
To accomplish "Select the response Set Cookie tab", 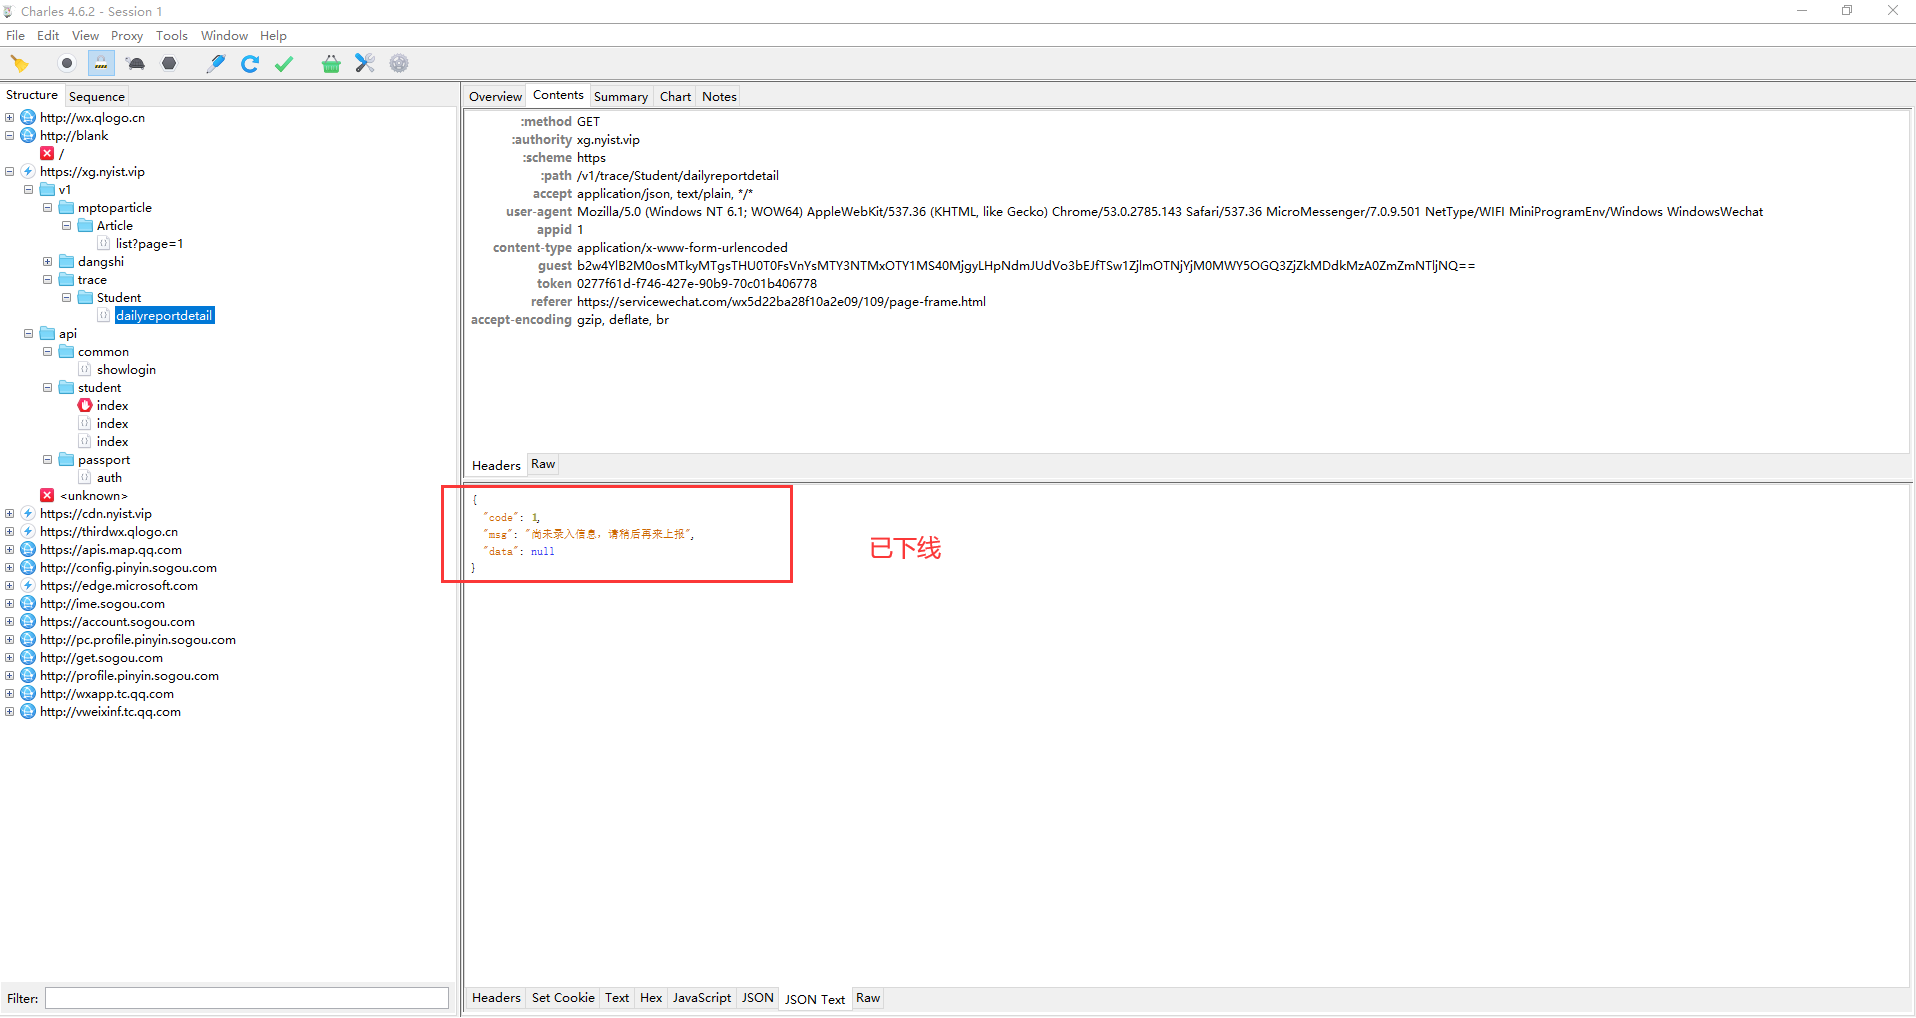I will pyautogui.click(x=563, y=998).
